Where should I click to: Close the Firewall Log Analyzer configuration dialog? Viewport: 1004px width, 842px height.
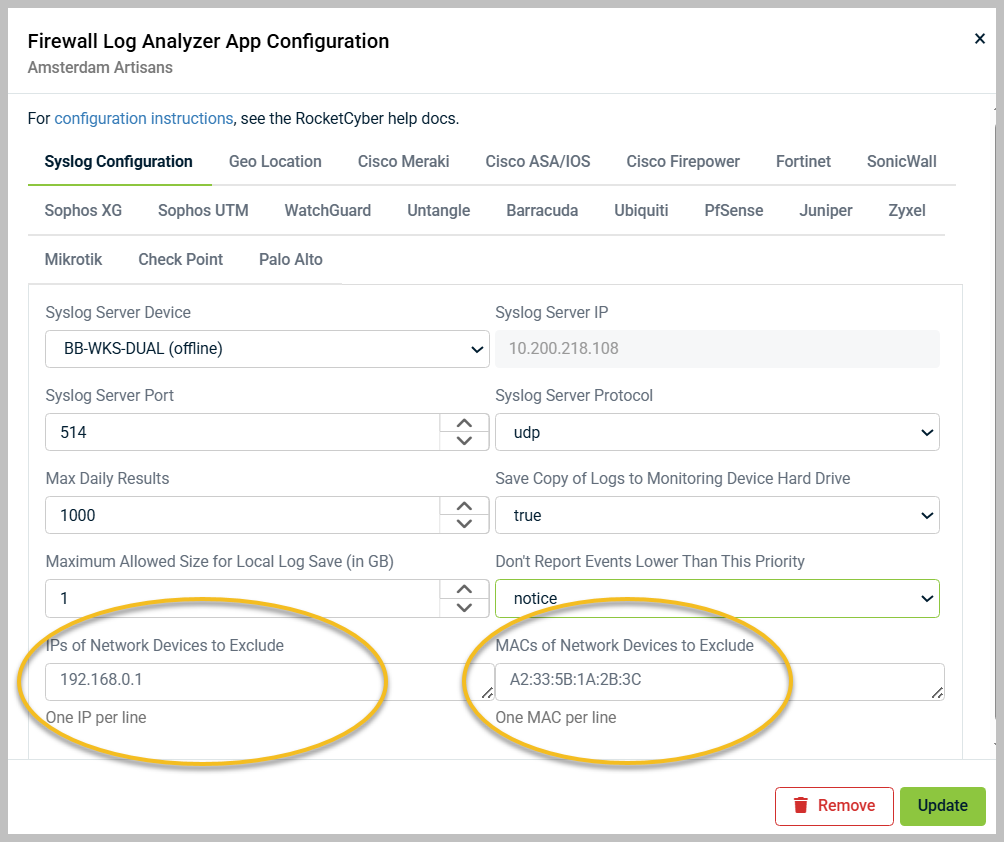coord(978,38)
